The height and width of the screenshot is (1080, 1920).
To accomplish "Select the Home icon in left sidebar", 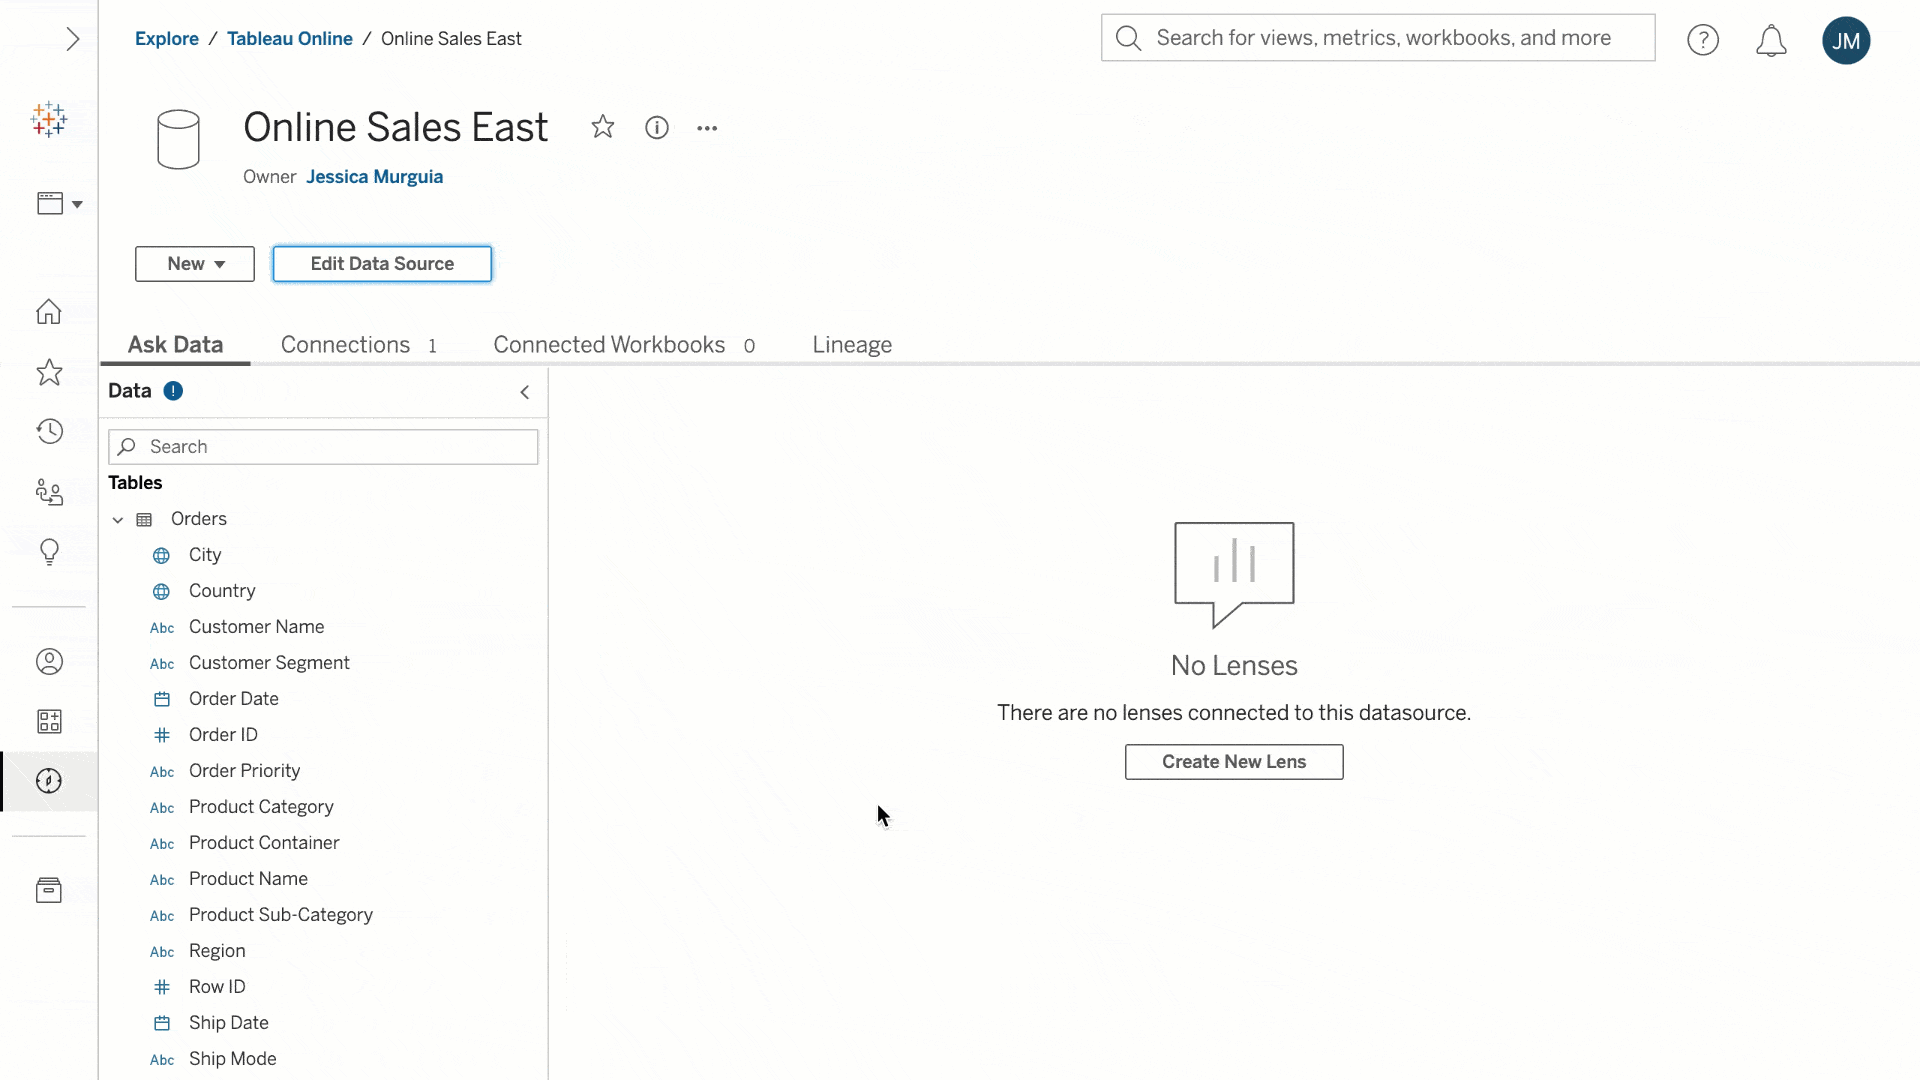I will pos(49,311).
